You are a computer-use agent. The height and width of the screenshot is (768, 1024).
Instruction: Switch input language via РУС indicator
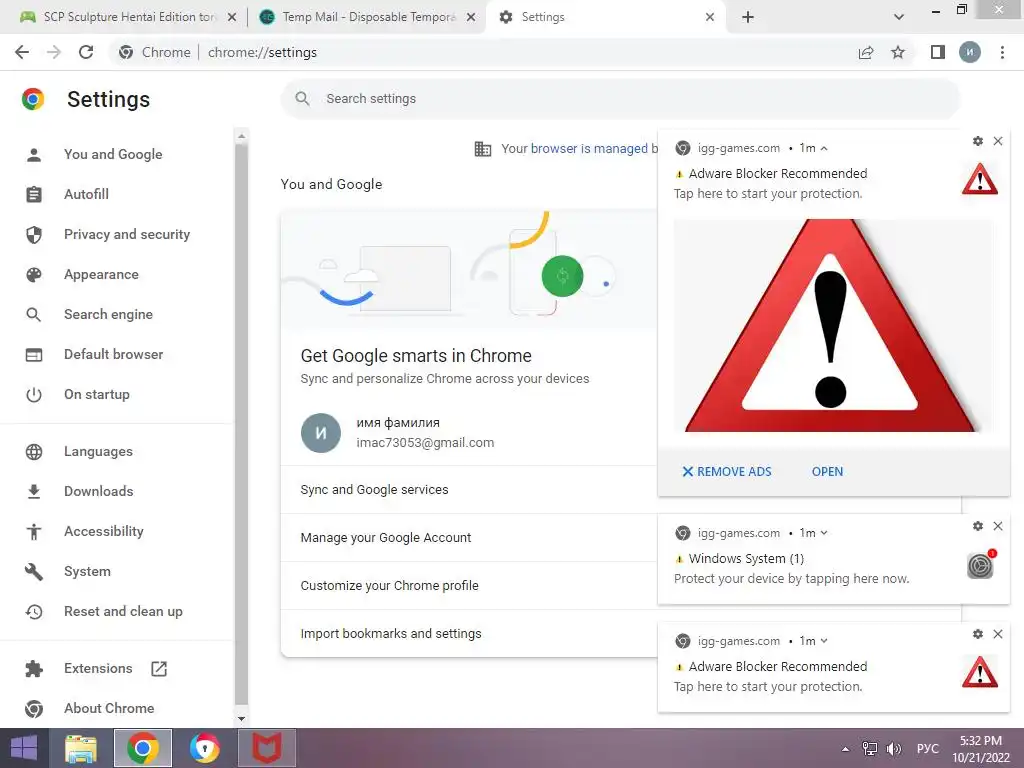pos(927,749)
